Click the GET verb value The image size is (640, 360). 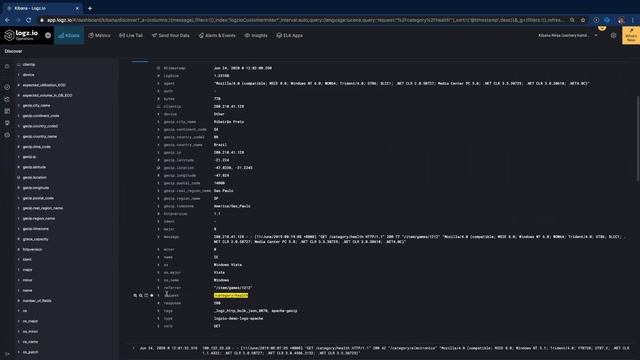click(217, 326)
